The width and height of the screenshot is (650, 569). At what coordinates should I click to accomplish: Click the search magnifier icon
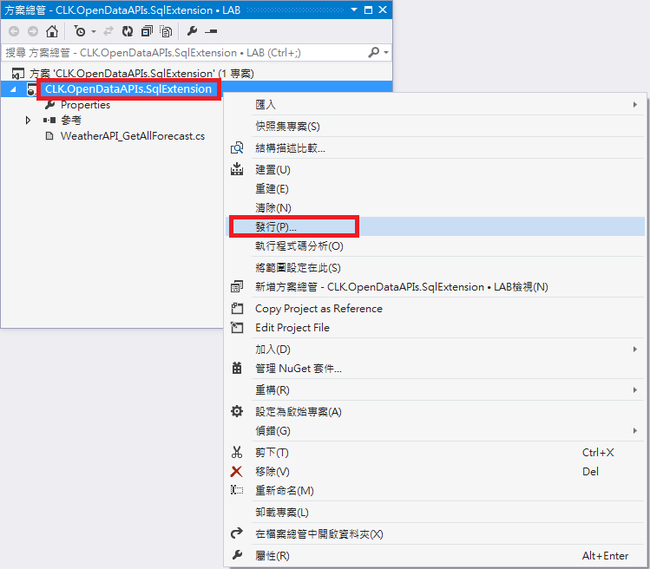click(x=374, y=52)
